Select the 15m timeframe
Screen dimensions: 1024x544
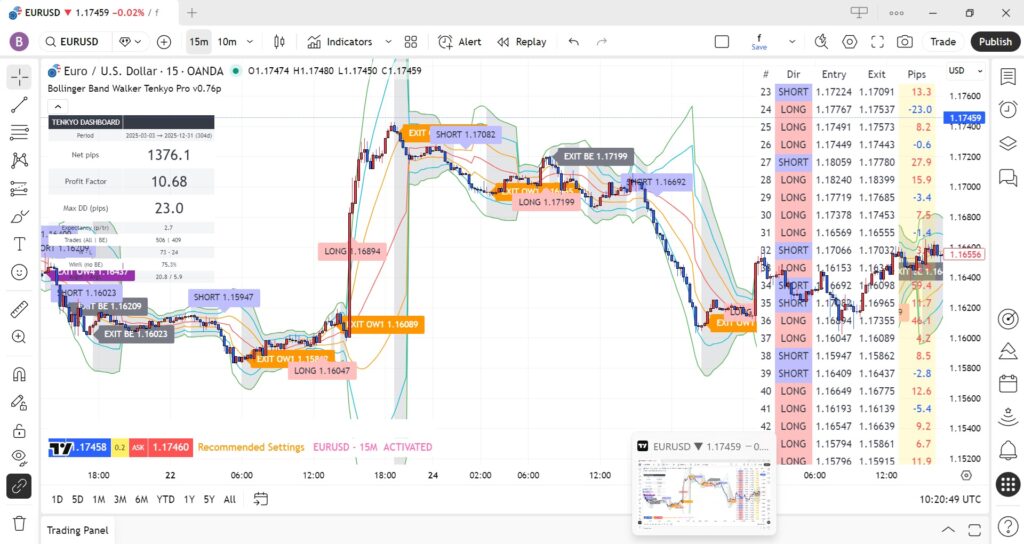199,42
